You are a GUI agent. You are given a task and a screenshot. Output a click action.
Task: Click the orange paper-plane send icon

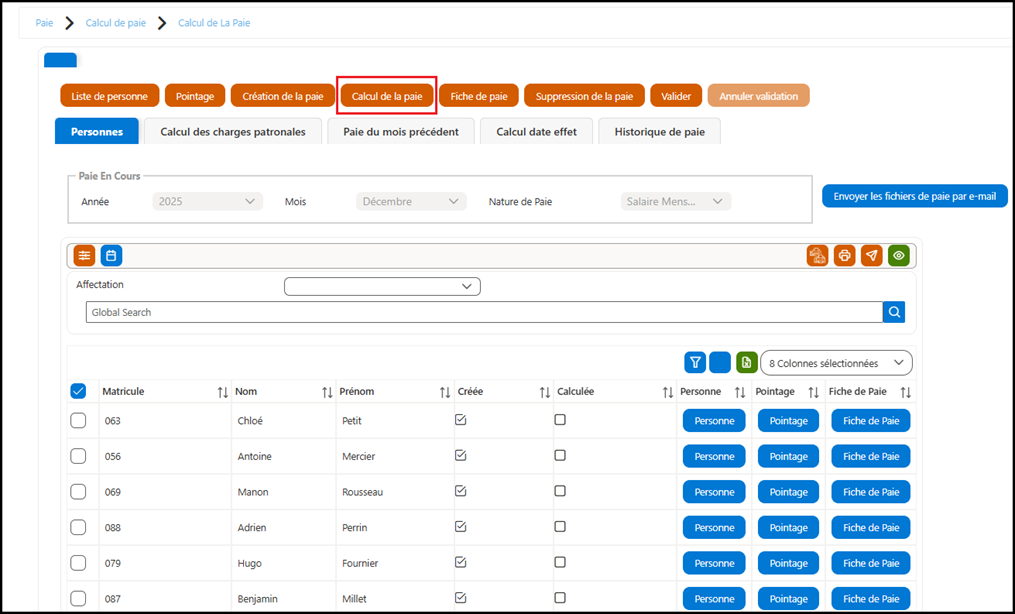pos(872,256)
